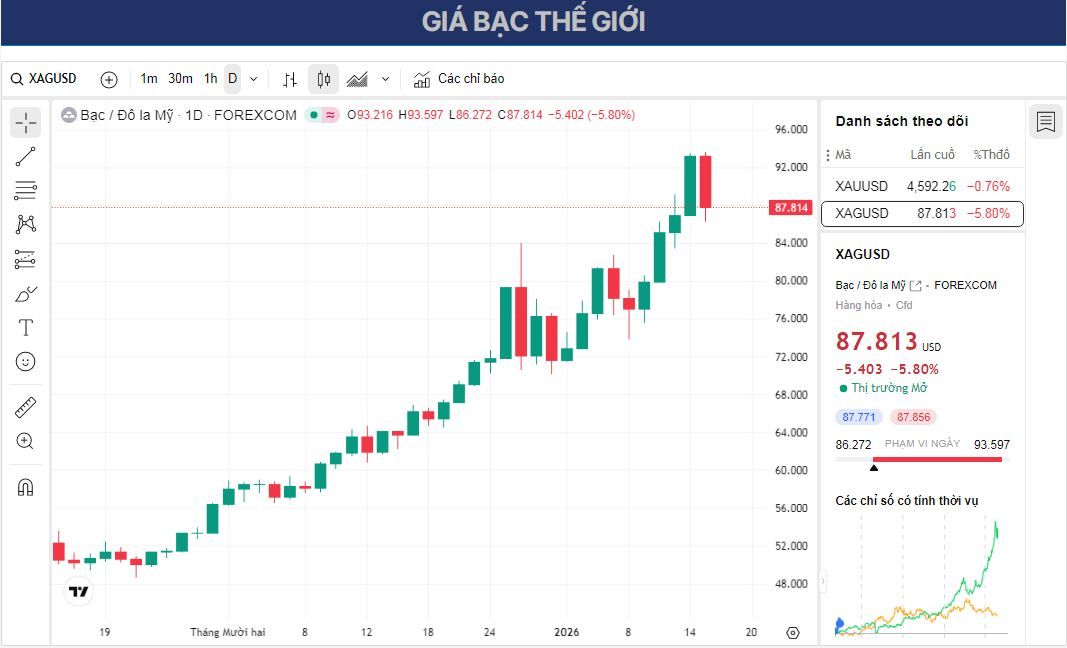1067x648 pixels.
Task: Select the crosshair tool
Action: [25, 122]
